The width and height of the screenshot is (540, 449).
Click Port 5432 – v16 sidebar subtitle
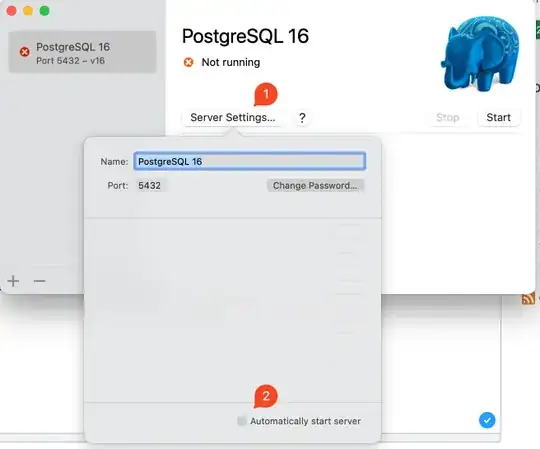[x=71, y=61]
